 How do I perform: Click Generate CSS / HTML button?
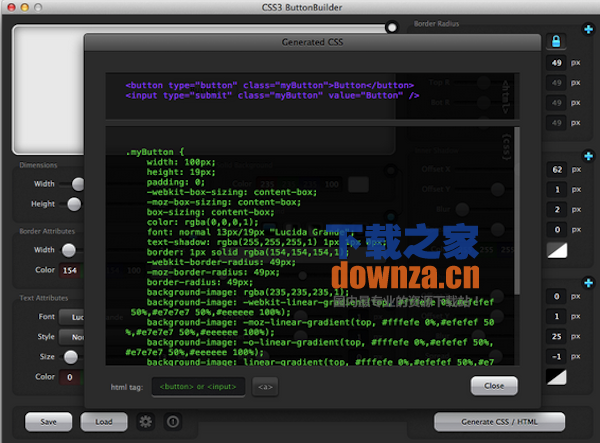[499, 422]
